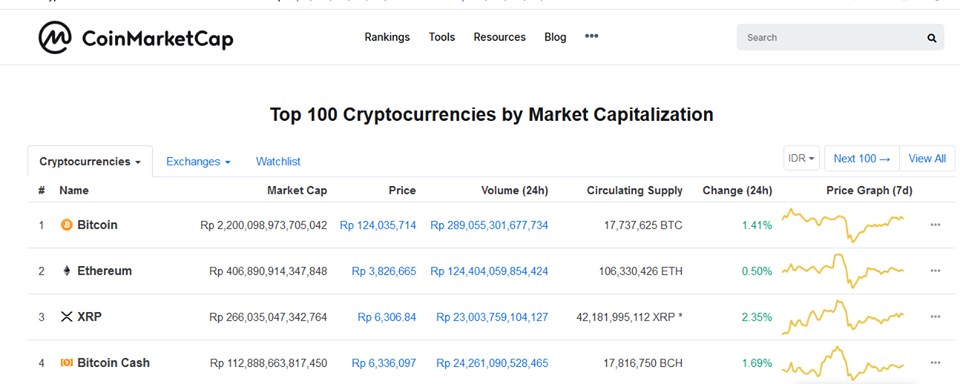
Task: Open the options dots for the XRP row
Action: [935, 317]
